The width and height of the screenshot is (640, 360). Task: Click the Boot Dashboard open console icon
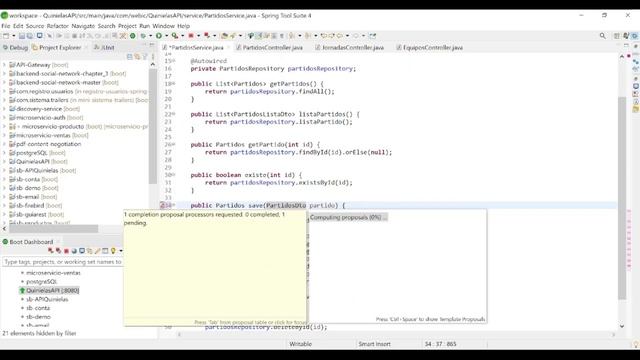[82, 251]
